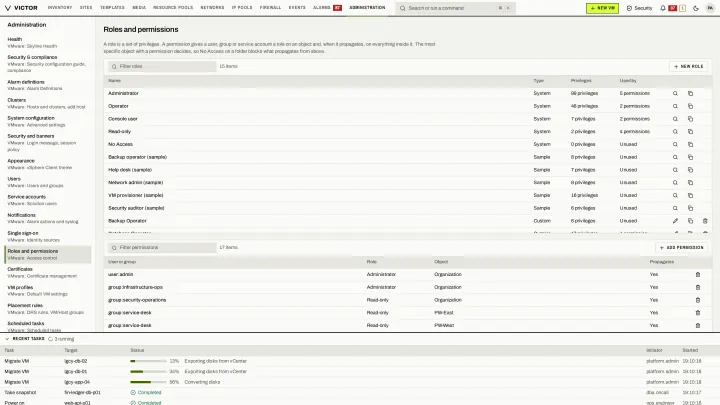Clone the Administrator role
The width and height of the screenshot is (720, 405).
tap(690, 93)
